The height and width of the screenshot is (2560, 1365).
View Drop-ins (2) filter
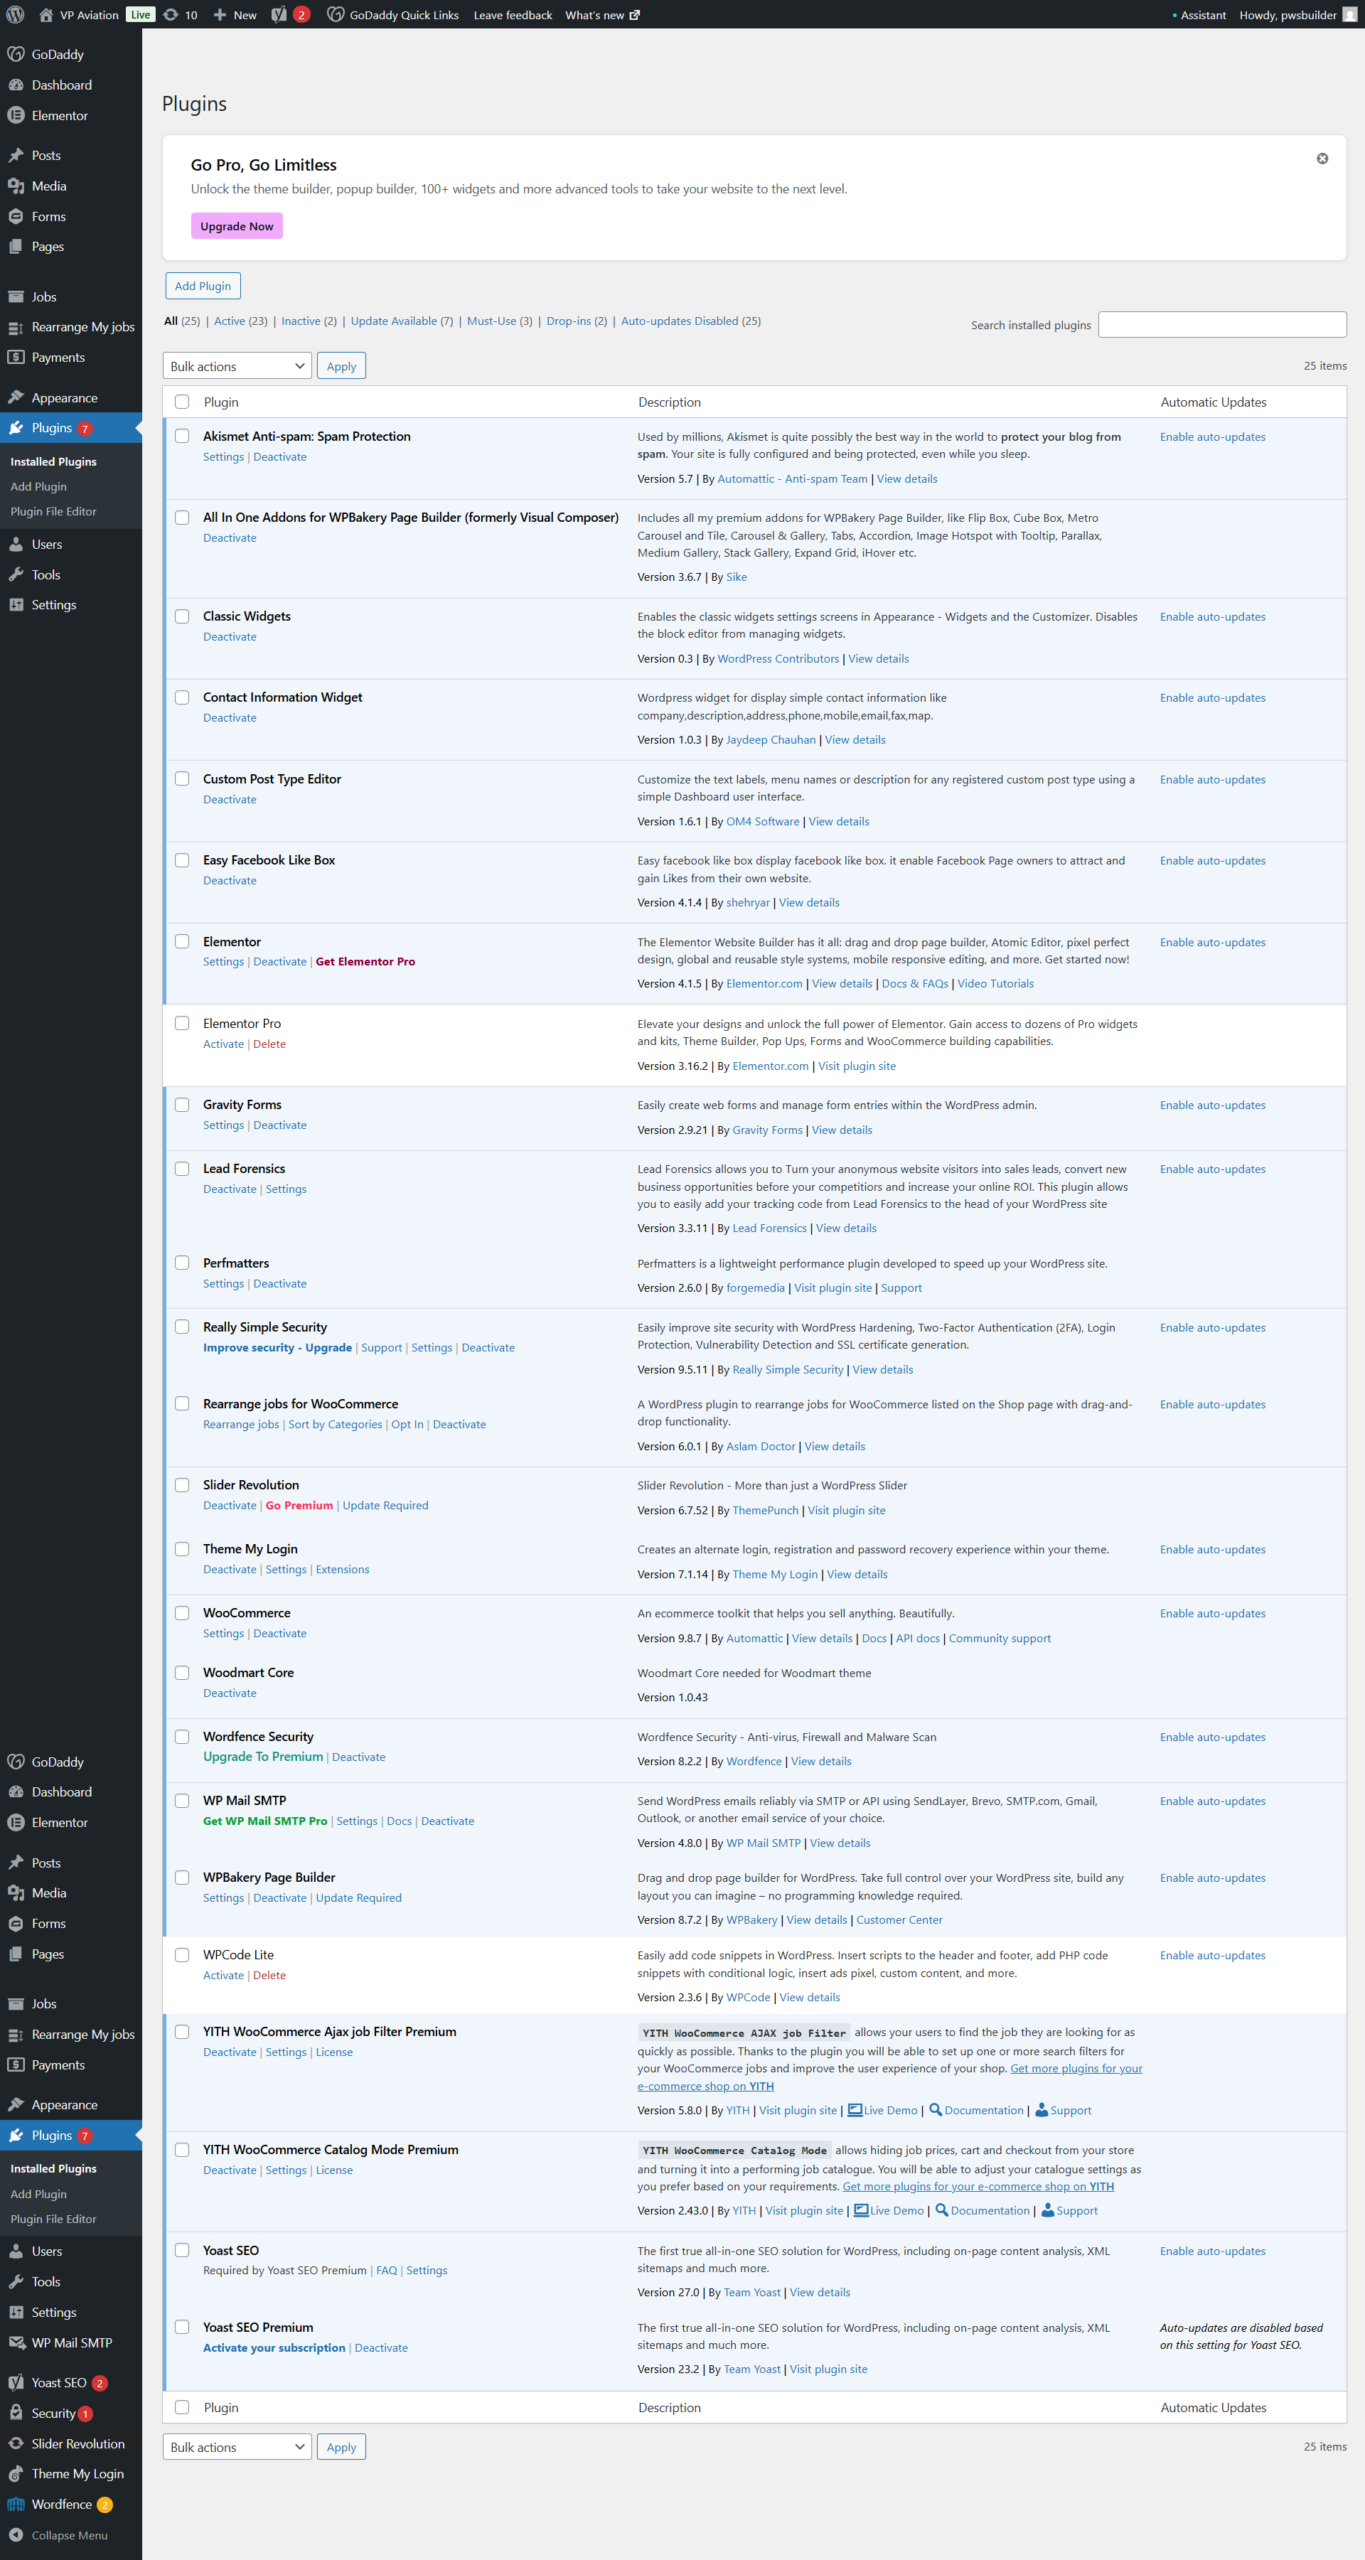[577, 321]
